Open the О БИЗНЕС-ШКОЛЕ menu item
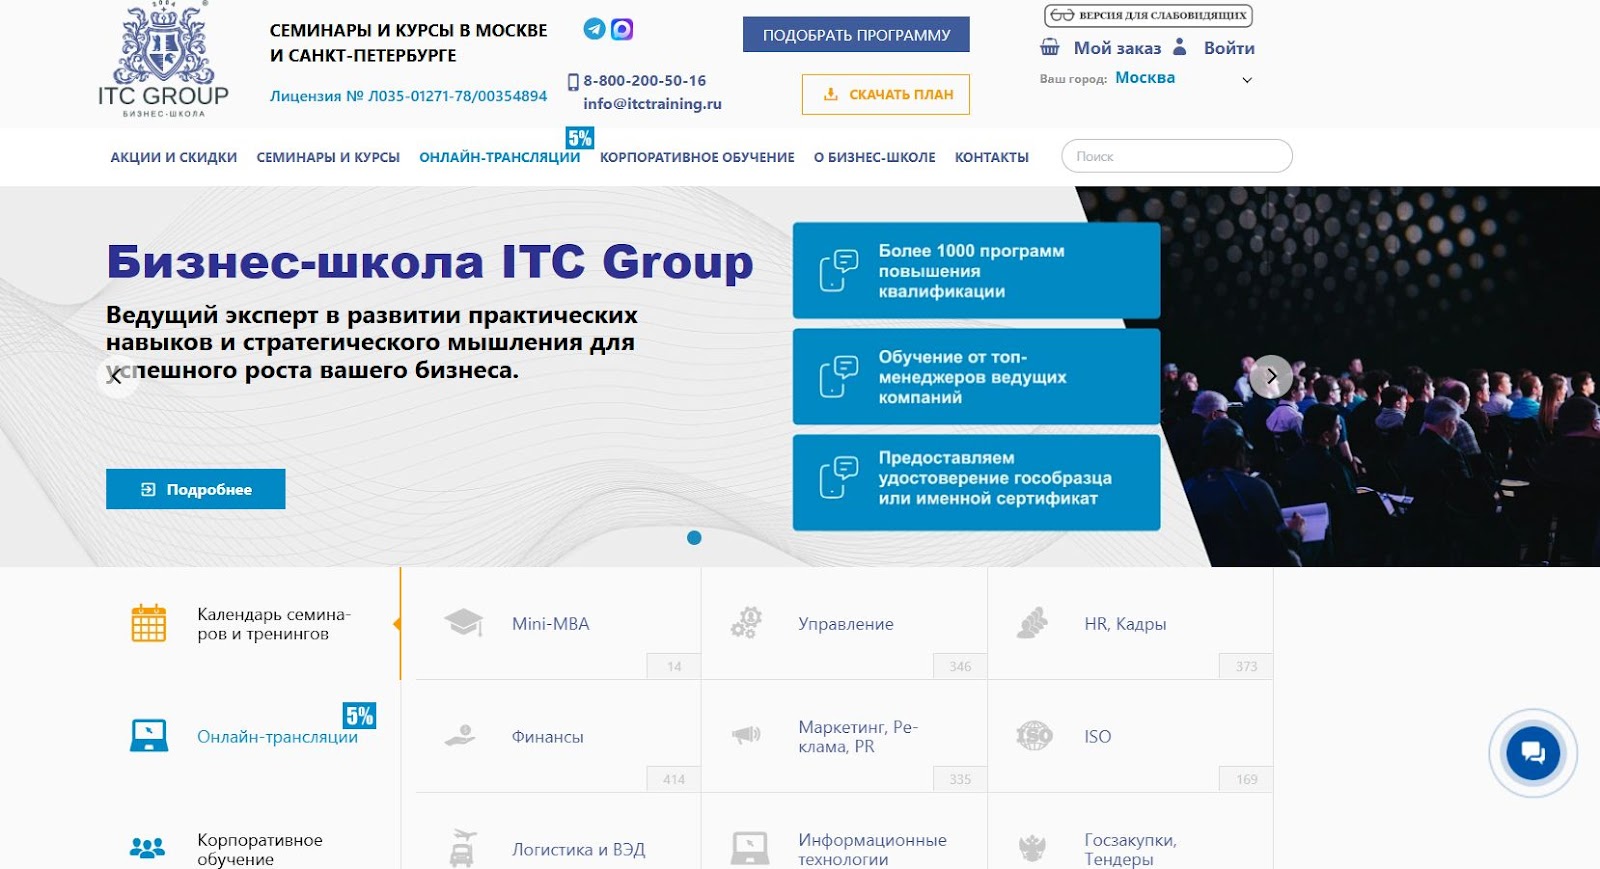This screenshot has height=869, width=1600. 875,157
